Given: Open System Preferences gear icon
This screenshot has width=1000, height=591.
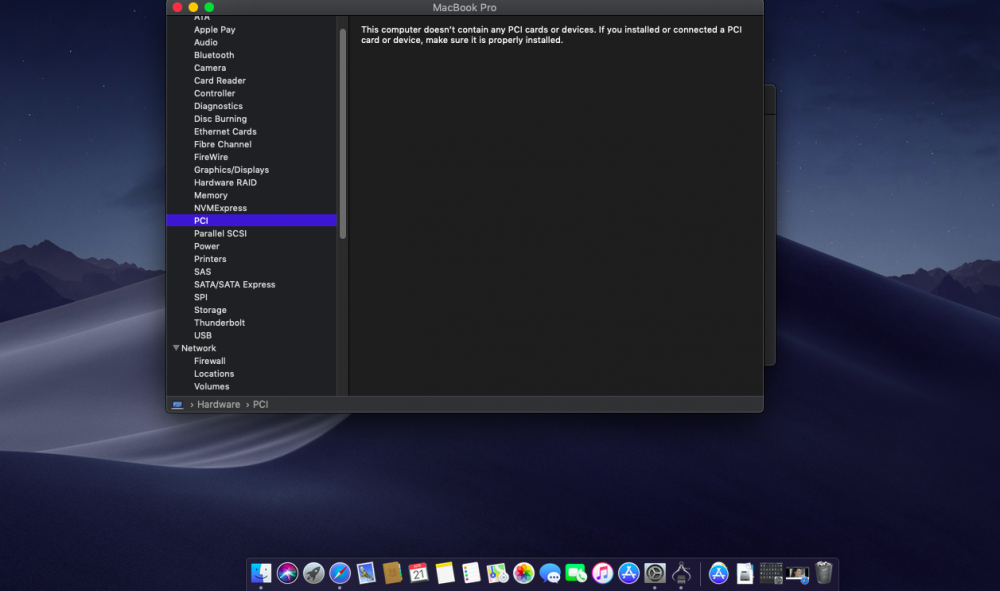Looking at the screenshot, I should [x=655, y=573].
